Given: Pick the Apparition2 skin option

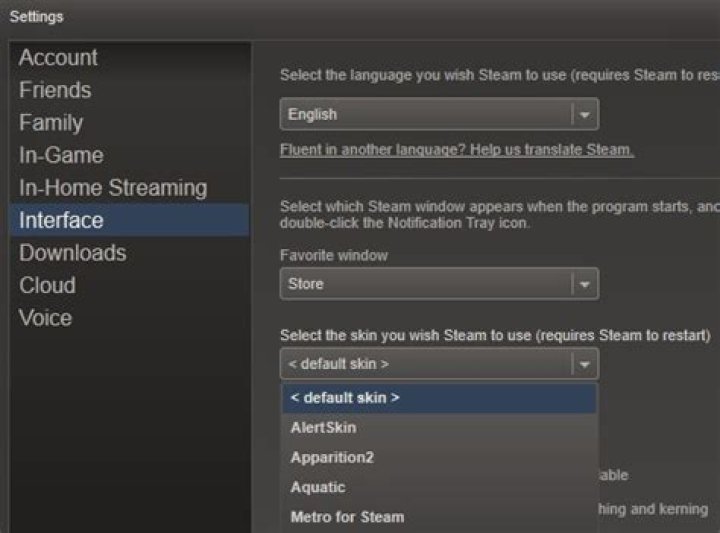Looking at the screenshot, I should 439,457.
